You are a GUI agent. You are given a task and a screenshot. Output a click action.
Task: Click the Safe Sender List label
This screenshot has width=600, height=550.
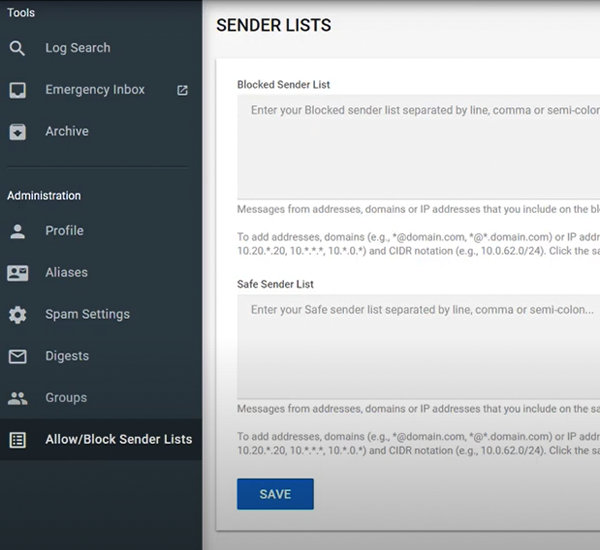pyautogui.click(x=275, y=284)
